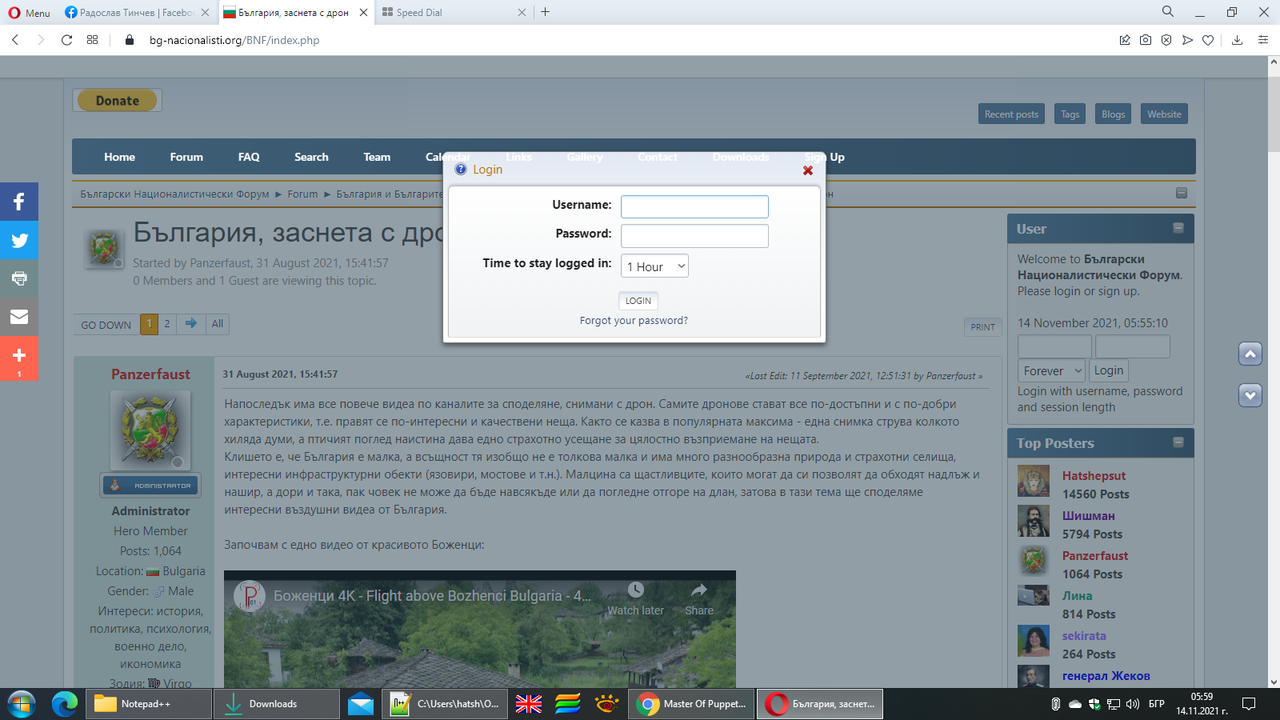The width and height of the screenshot is (1280, 720).
Task: Click the blue help icon in Login popup
Action: click(x=460, y=169)
